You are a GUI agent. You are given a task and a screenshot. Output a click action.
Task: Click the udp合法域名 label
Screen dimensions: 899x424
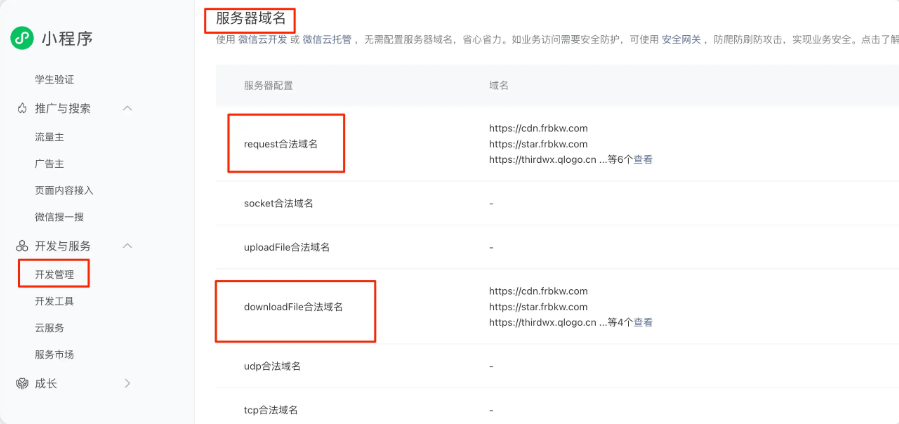click(x=272, y=366)
